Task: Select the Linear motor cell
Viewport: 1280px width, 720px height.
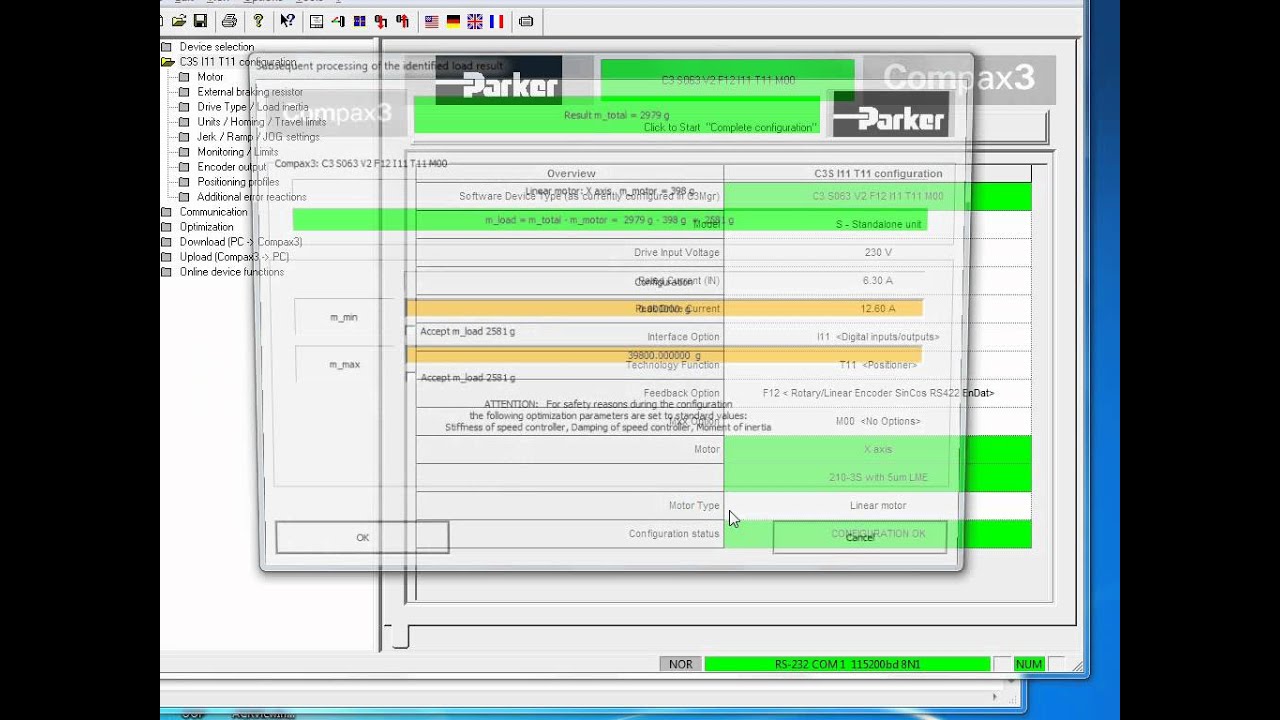Action: pyautogui.click(x=878, y=506)
